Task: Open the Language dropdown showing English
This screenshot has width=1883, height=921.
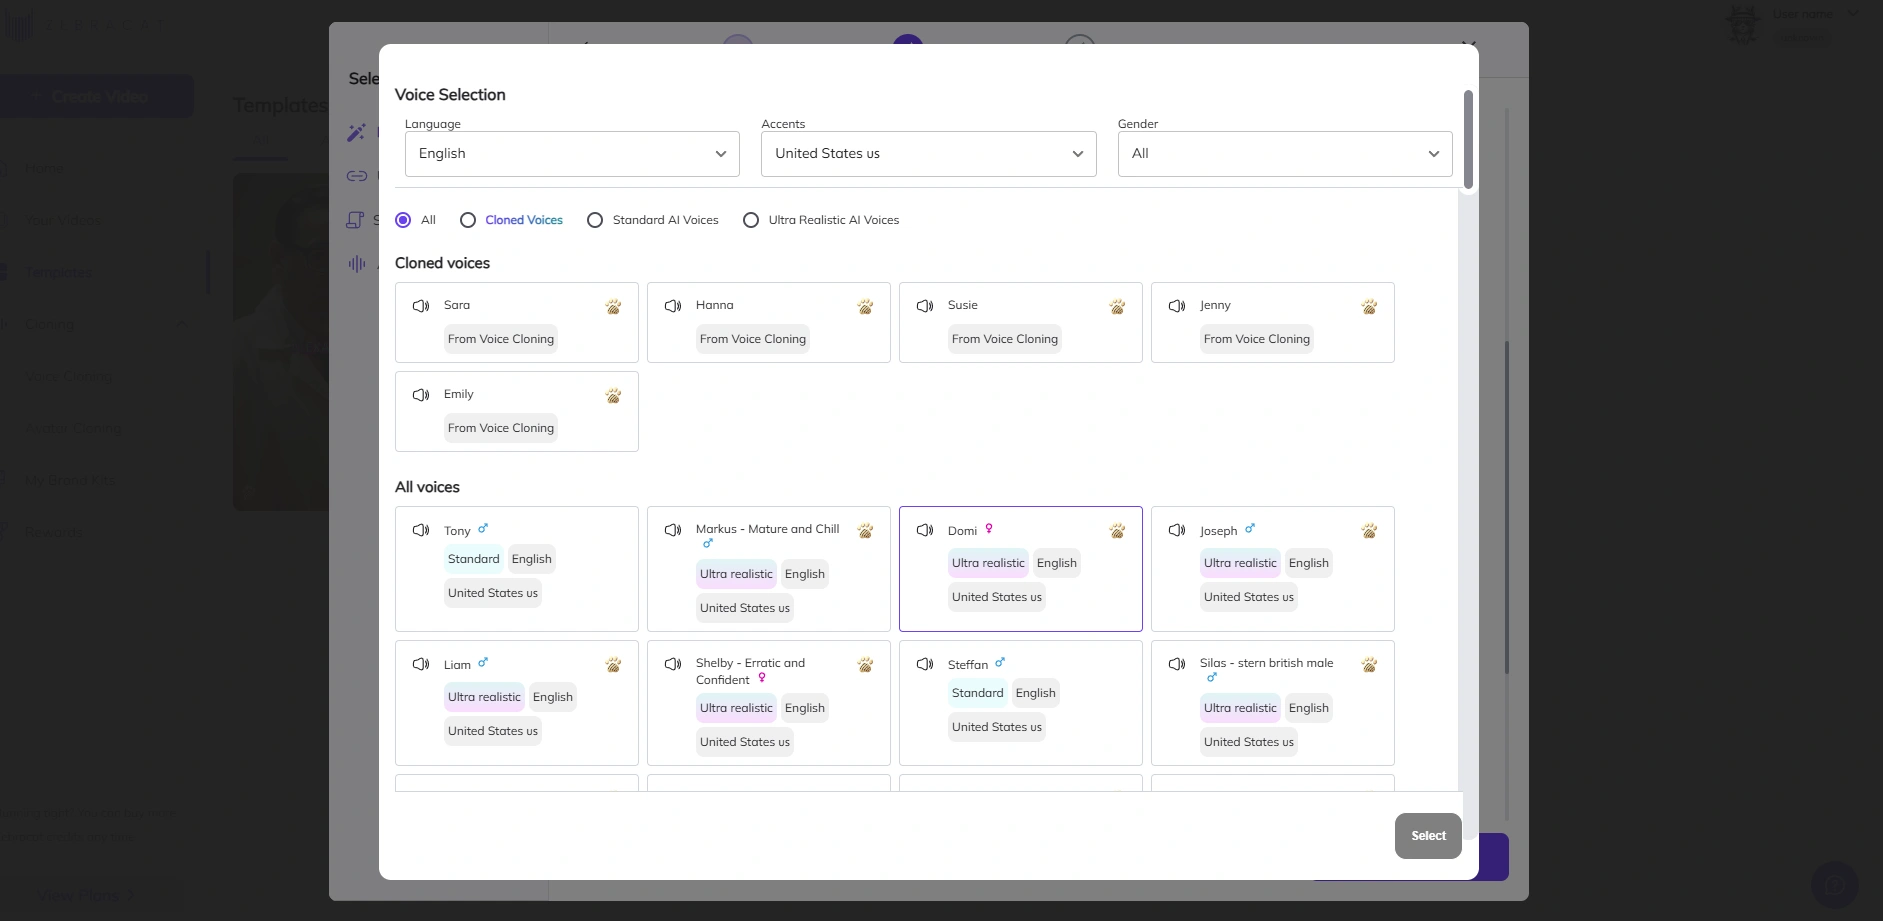Action: pyautogui.click(x=572, y=154)
